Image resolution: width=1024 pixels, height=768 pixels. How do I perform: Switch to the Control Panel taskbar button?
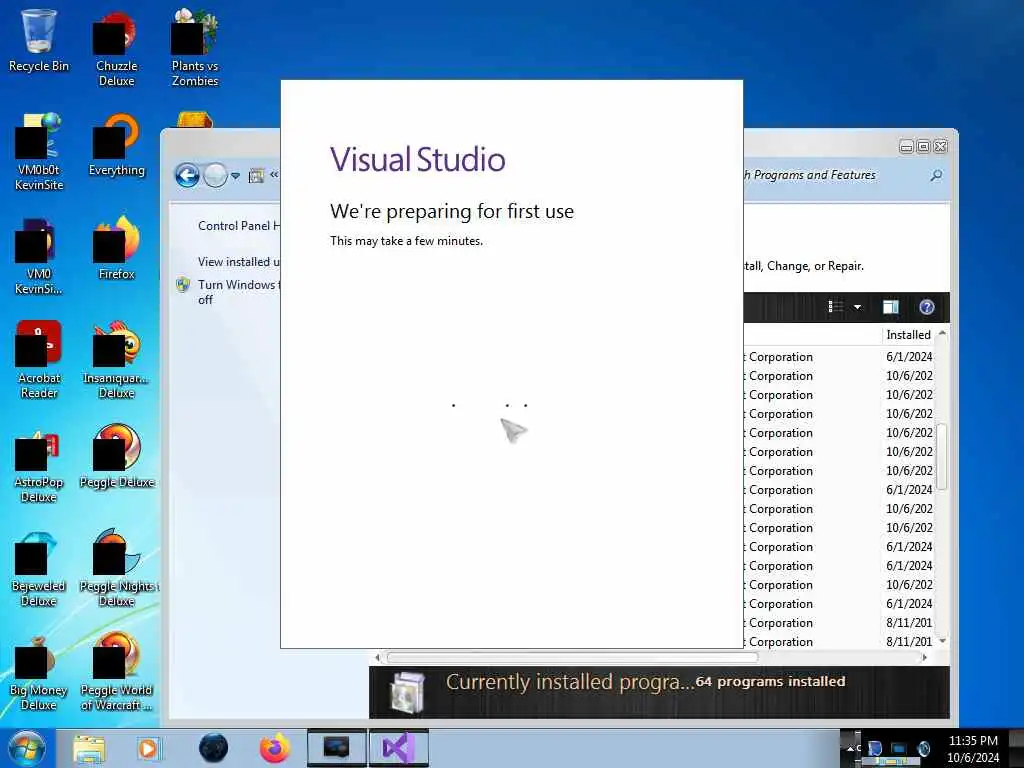tap(336, 748)
